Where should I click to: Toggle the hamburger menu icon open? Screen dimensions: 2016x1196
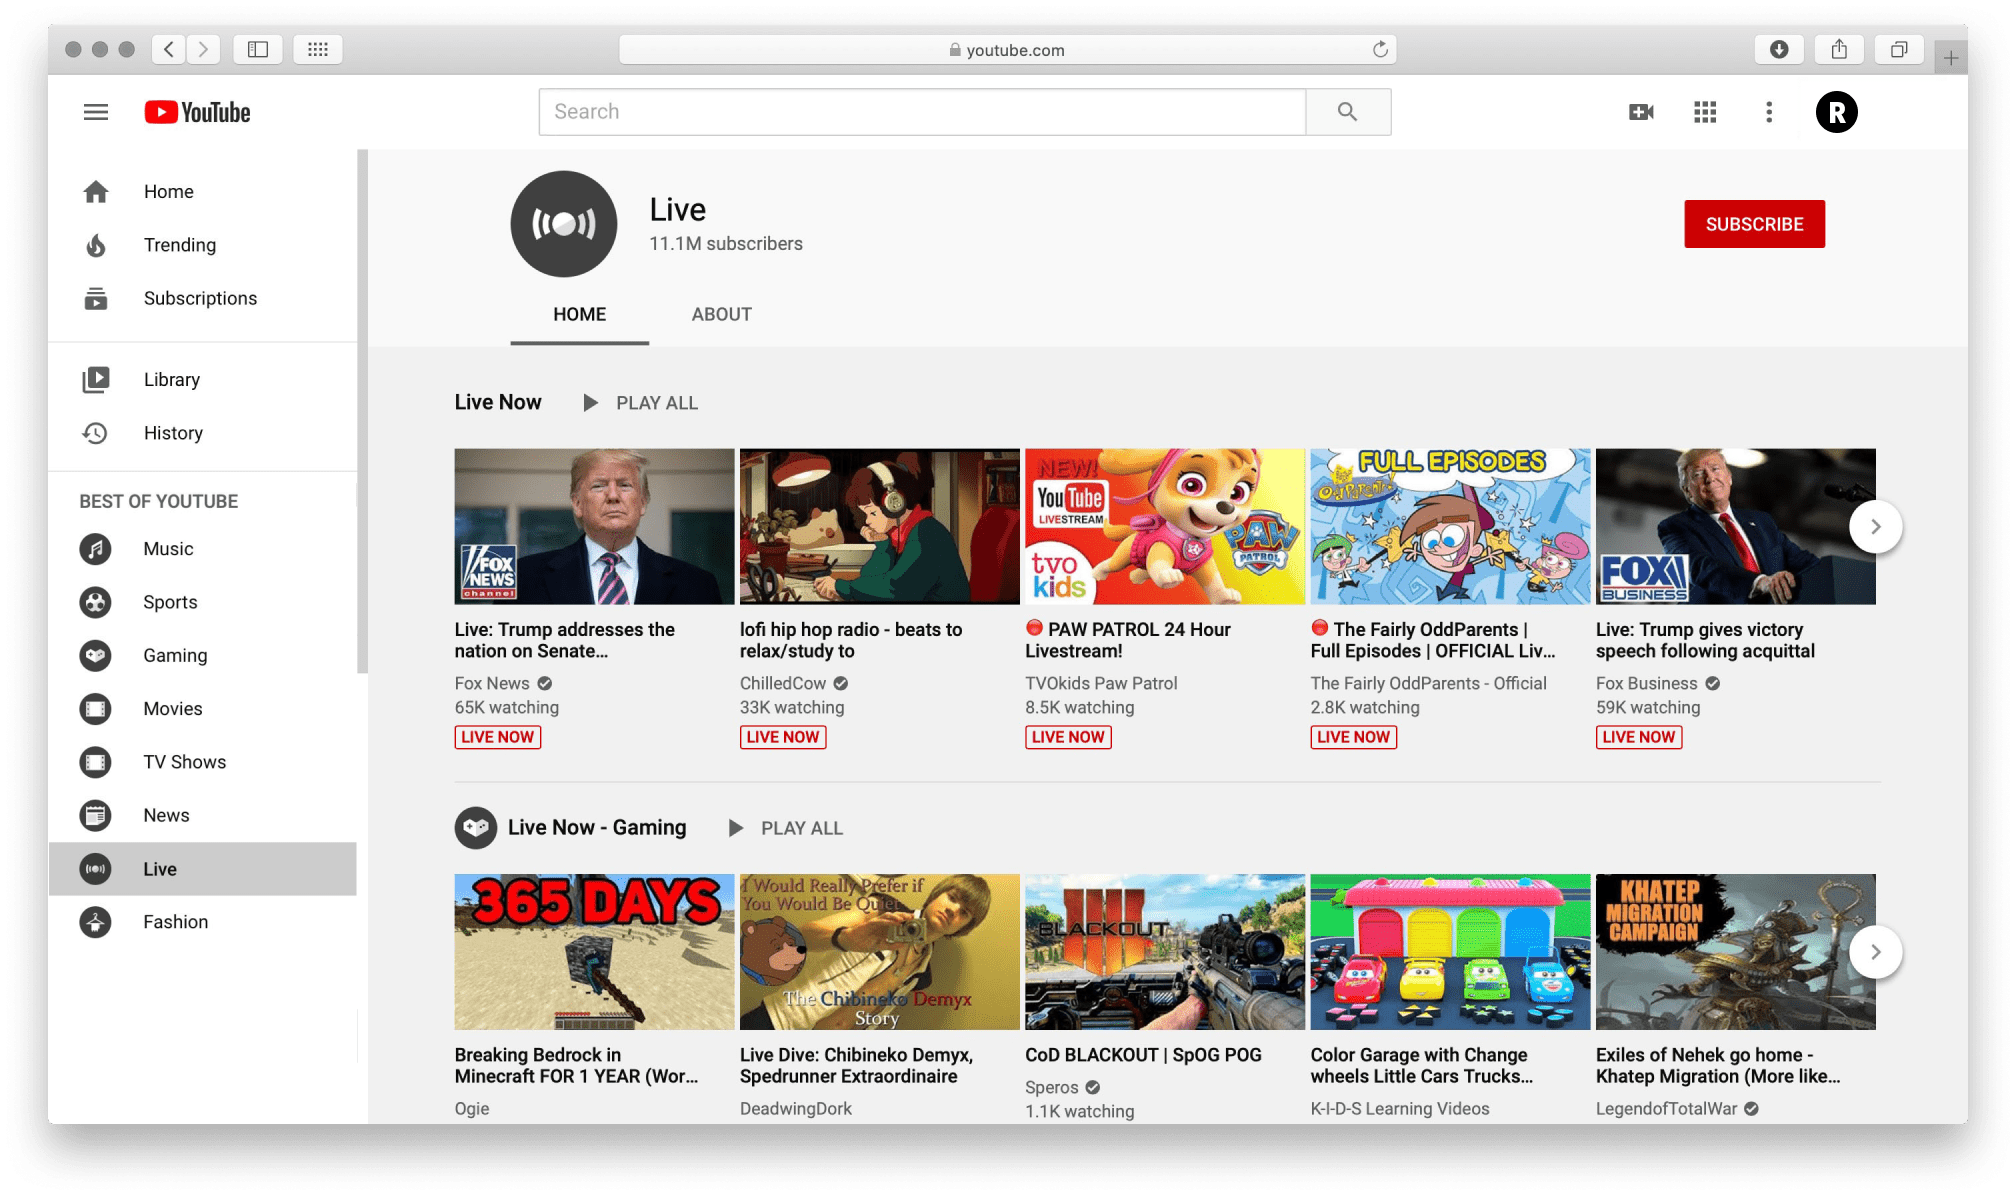click(x=94, y=112)
